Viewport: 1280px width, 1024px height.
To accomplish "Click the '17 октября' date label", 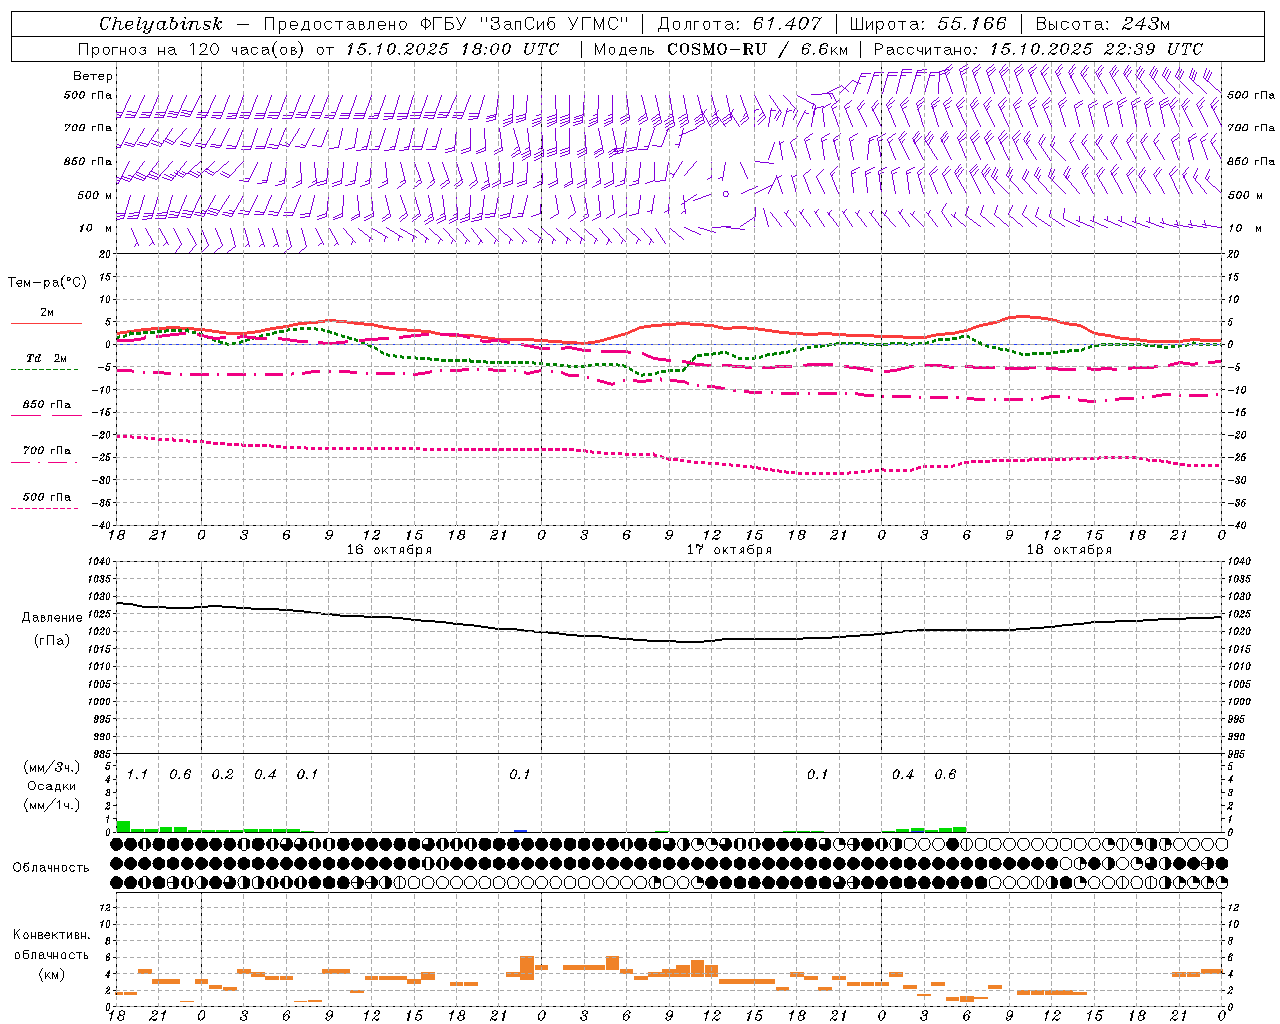I will pyautogui.click(x=729, y=550).
